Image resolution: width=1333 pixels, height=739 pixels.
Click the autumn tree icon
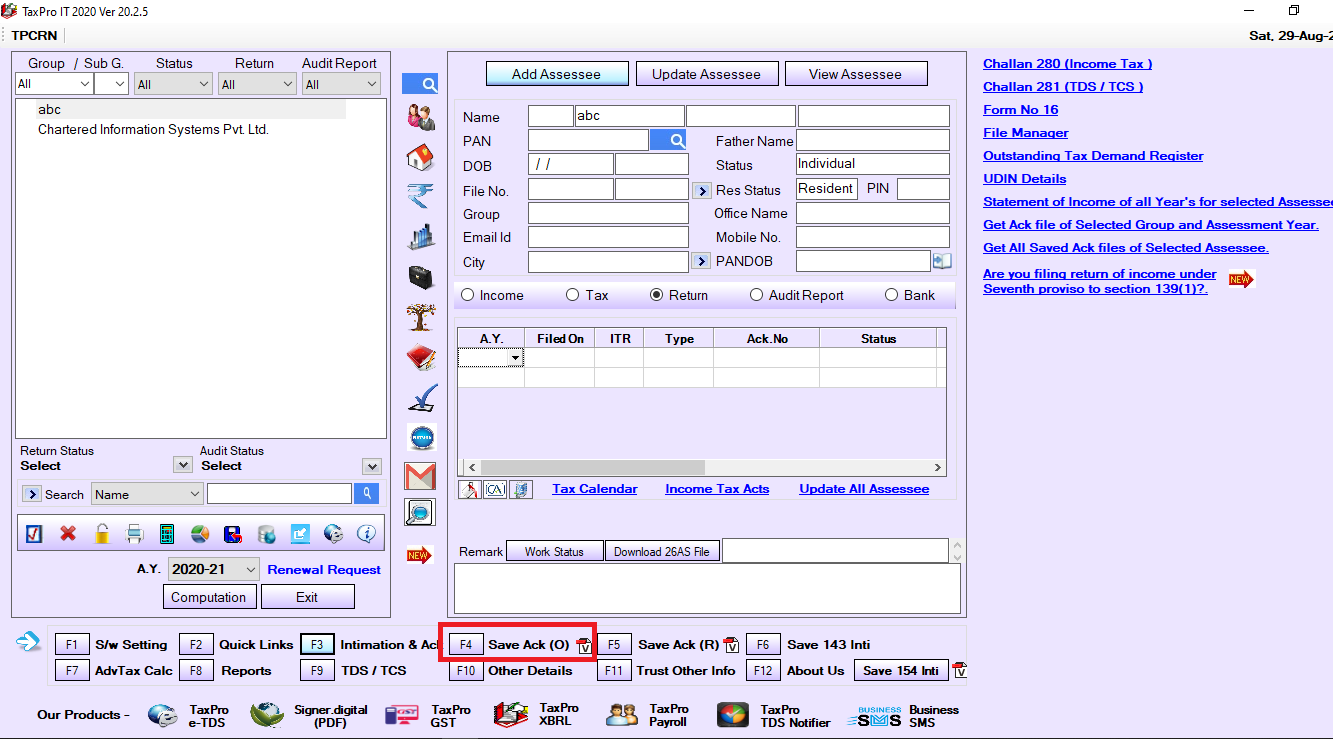point(421,317)
